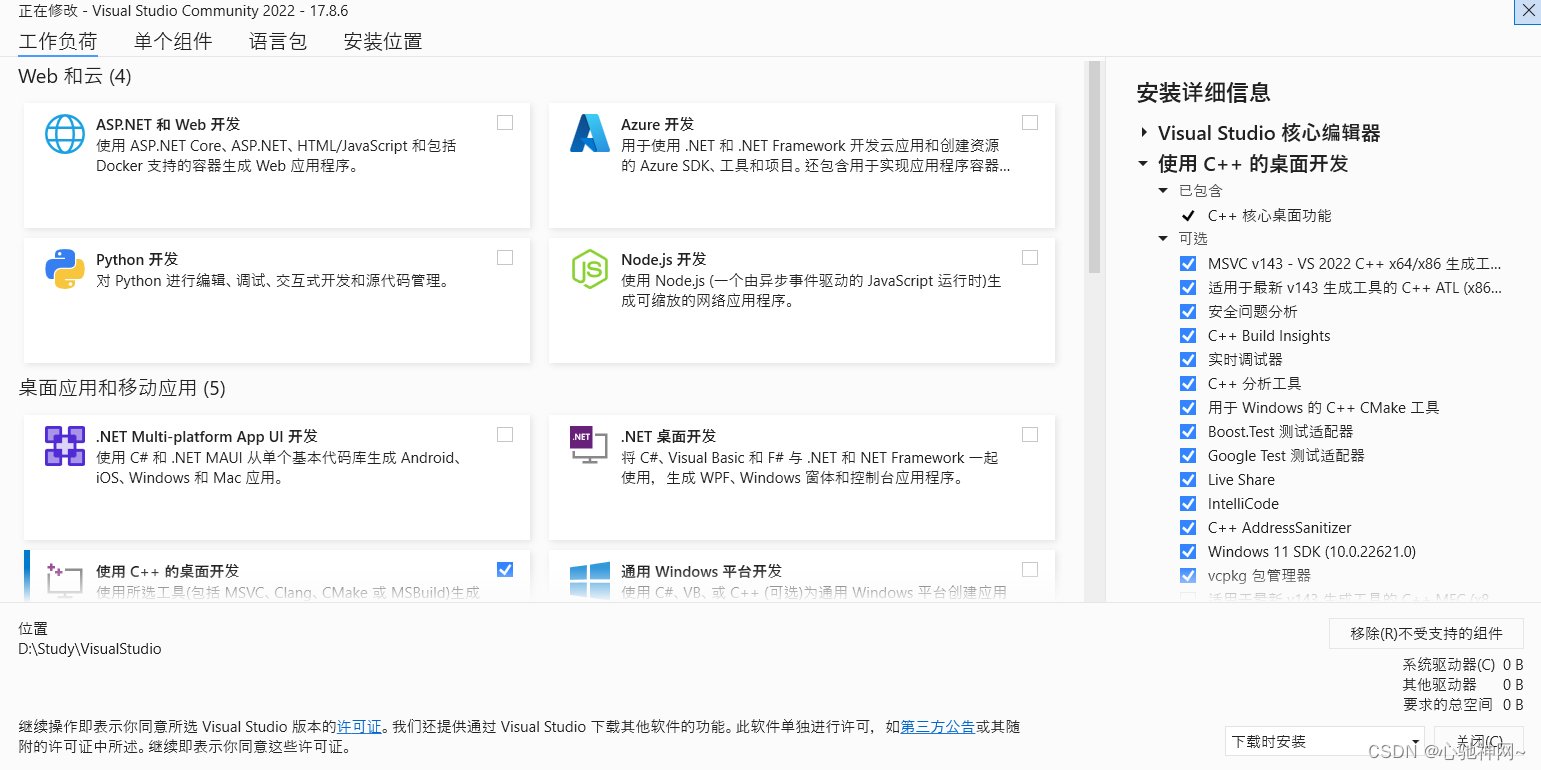This screenshot has width=1541, height=770.
Task: Click the .NET 桌面开发 monitor icon
Action: click(x=590, y=446)
